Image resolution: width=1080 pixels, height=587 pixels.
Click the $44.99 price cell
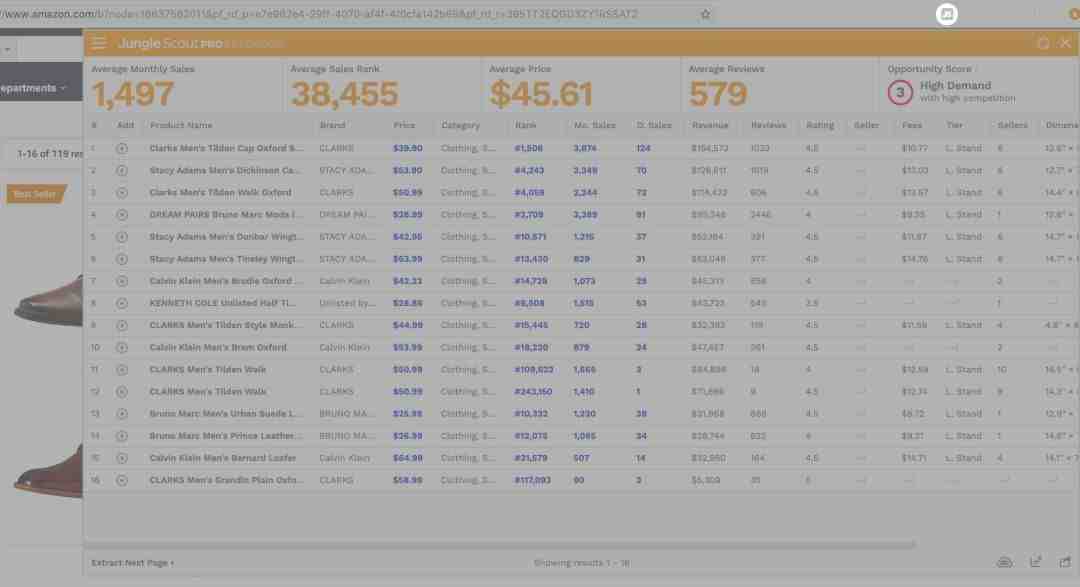tap(408, 325)
